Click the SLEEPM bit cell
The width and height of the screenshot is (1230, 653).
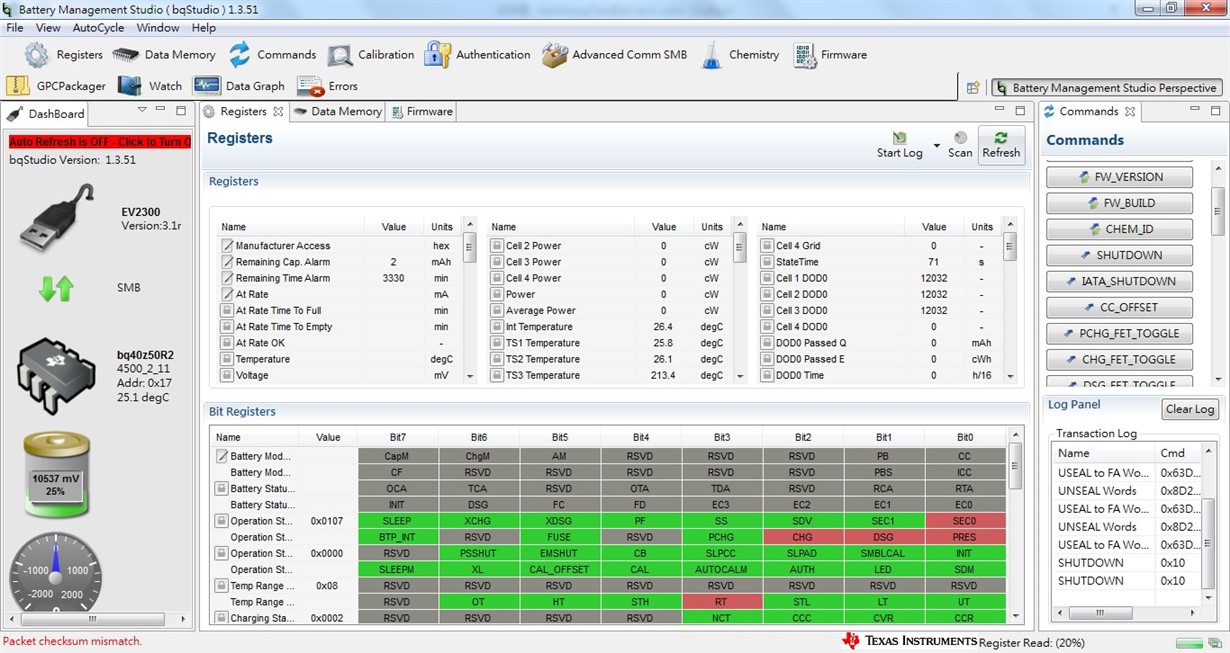click(397, 570)
